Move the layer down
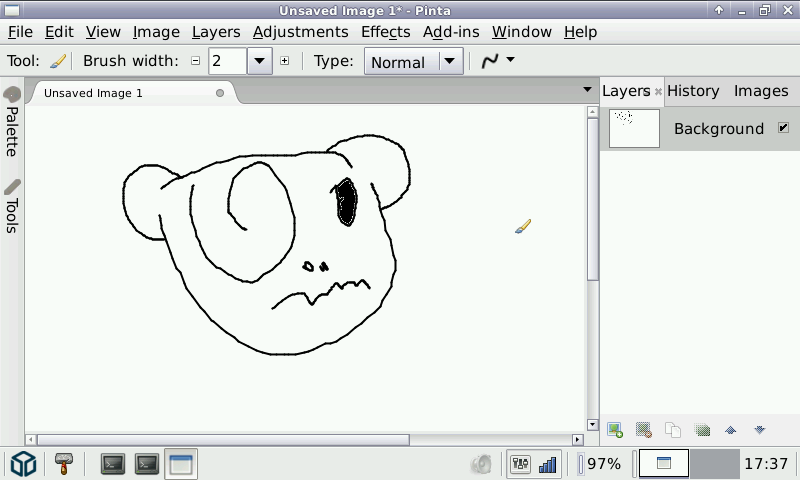Screen dimensions: 800x480 [x=760, y=430]
